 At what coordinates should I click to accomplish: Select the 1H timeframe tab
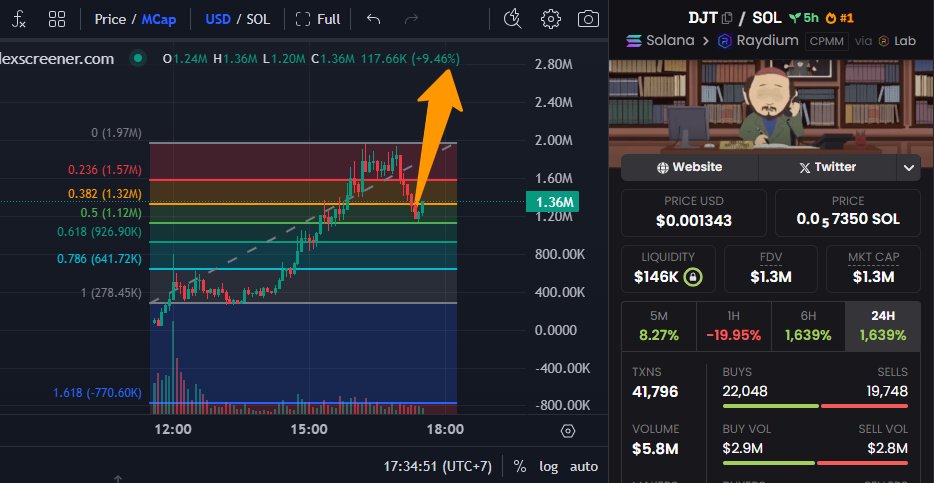[733, 326]
